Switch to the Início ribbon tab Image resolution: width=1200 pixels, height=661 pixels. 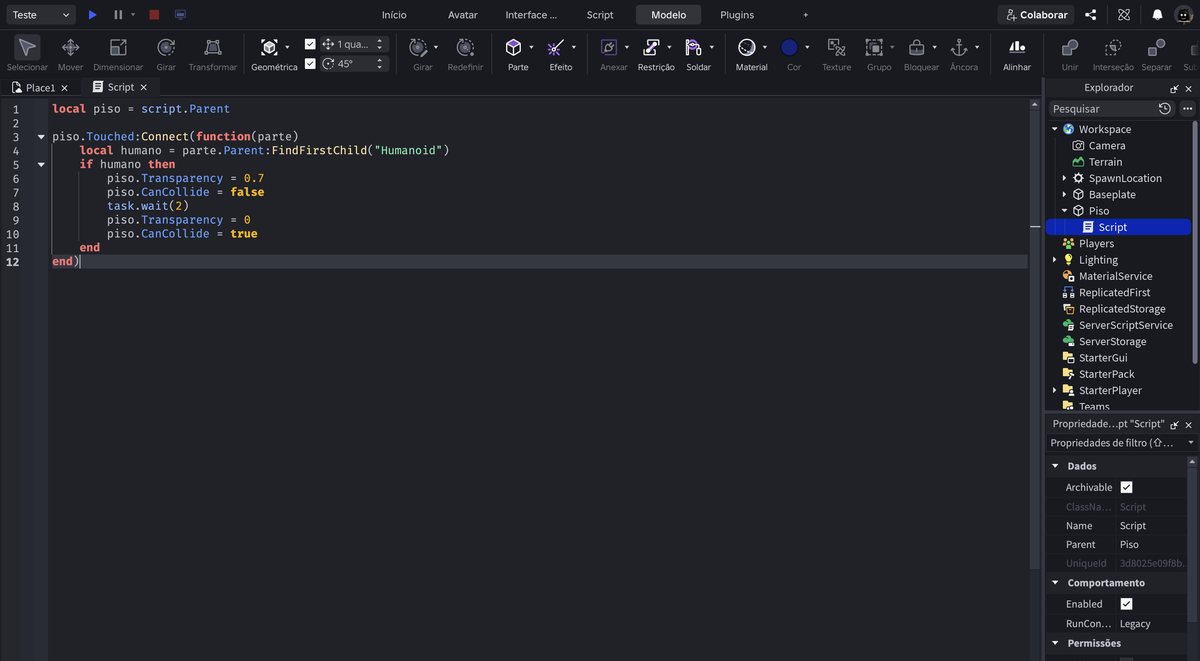(x=394, y=15)
